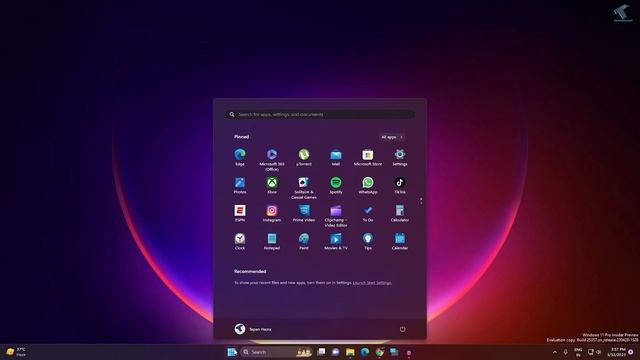Open the Clock app

[x=240, y=241]
